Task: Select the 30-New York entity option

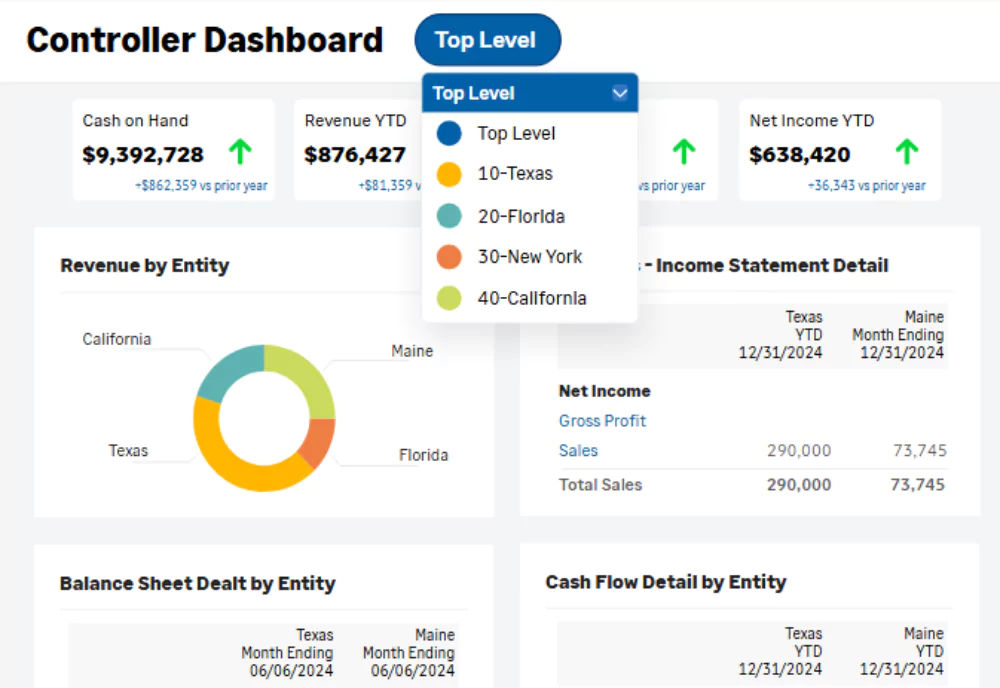Action: [529, 257]
